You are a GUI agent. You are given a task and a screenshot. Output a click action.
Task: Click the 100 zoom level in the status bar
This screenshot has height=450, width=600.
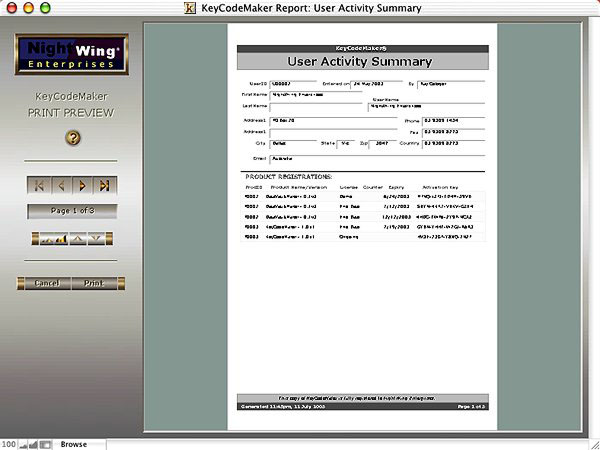point(8,444)
